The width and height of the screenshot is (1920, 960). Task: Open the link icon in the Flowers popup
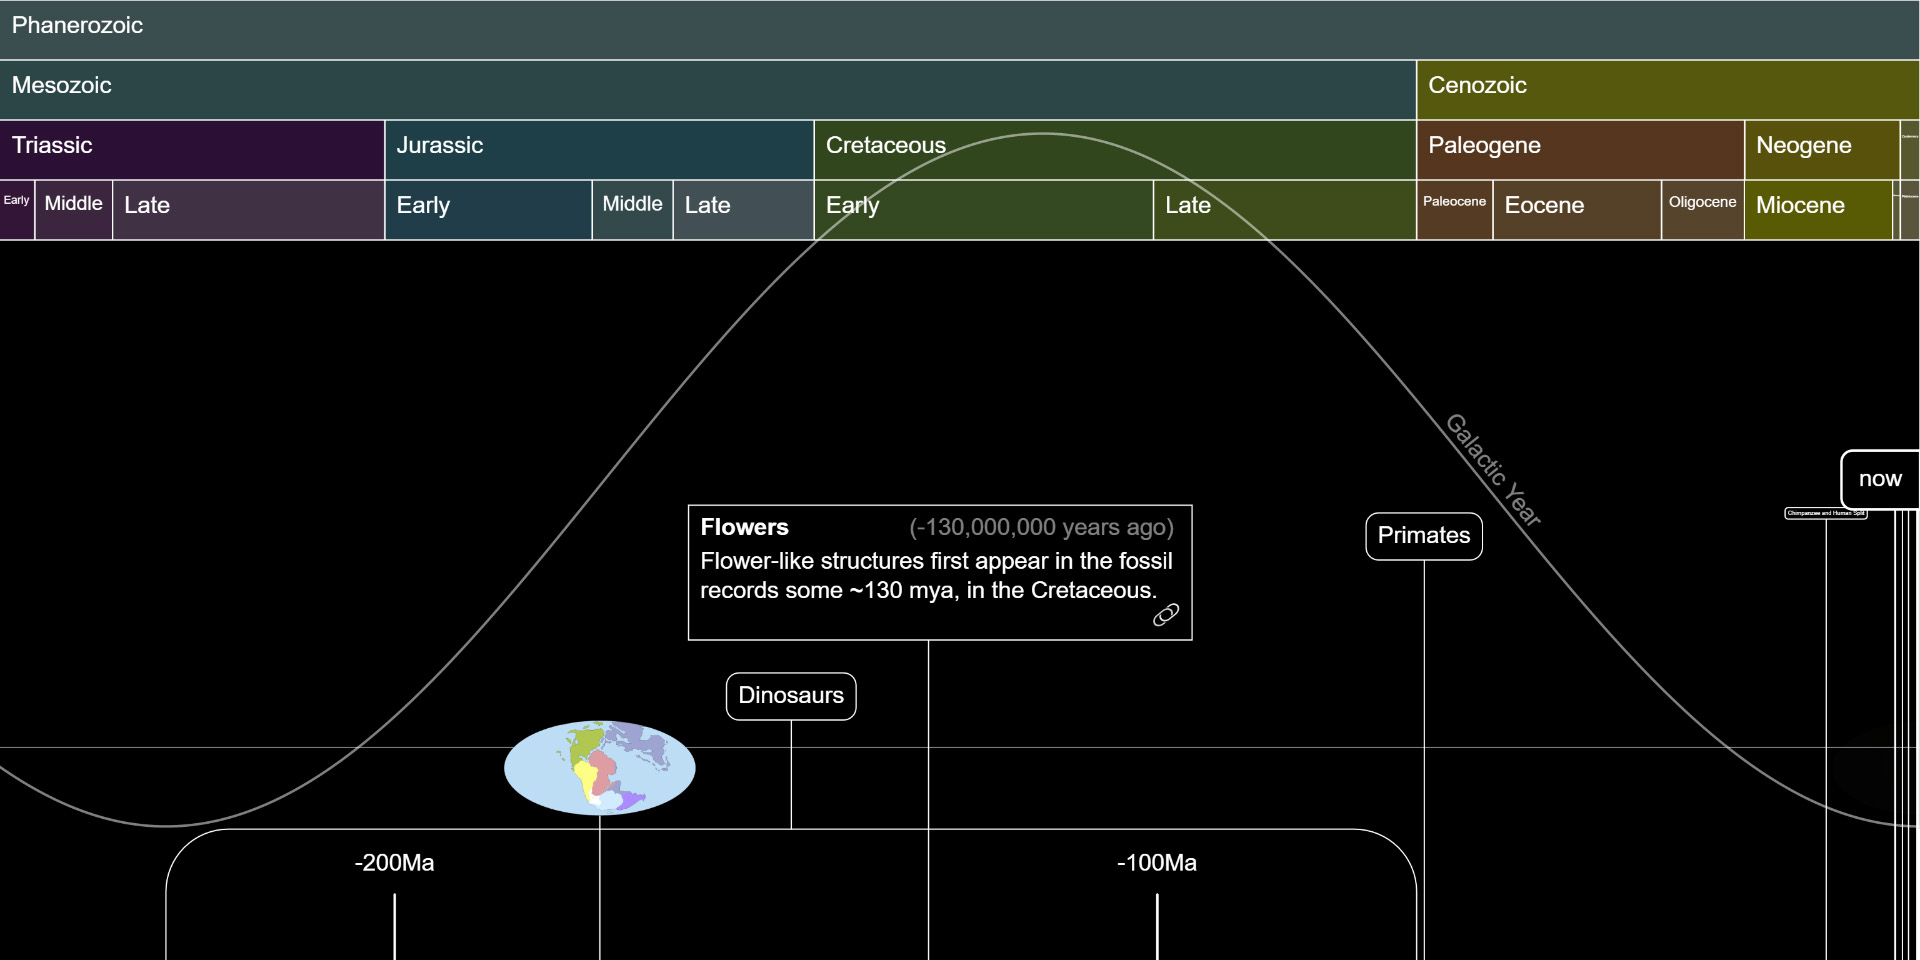tap(1166, 615)
